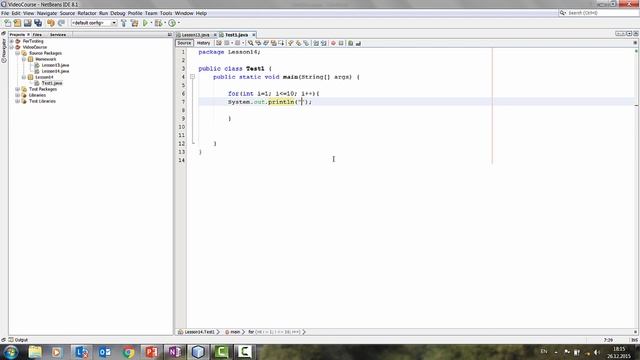Open Chrome from the Windows taskbar
Viewport: 640px width, 360px height.
128,352
